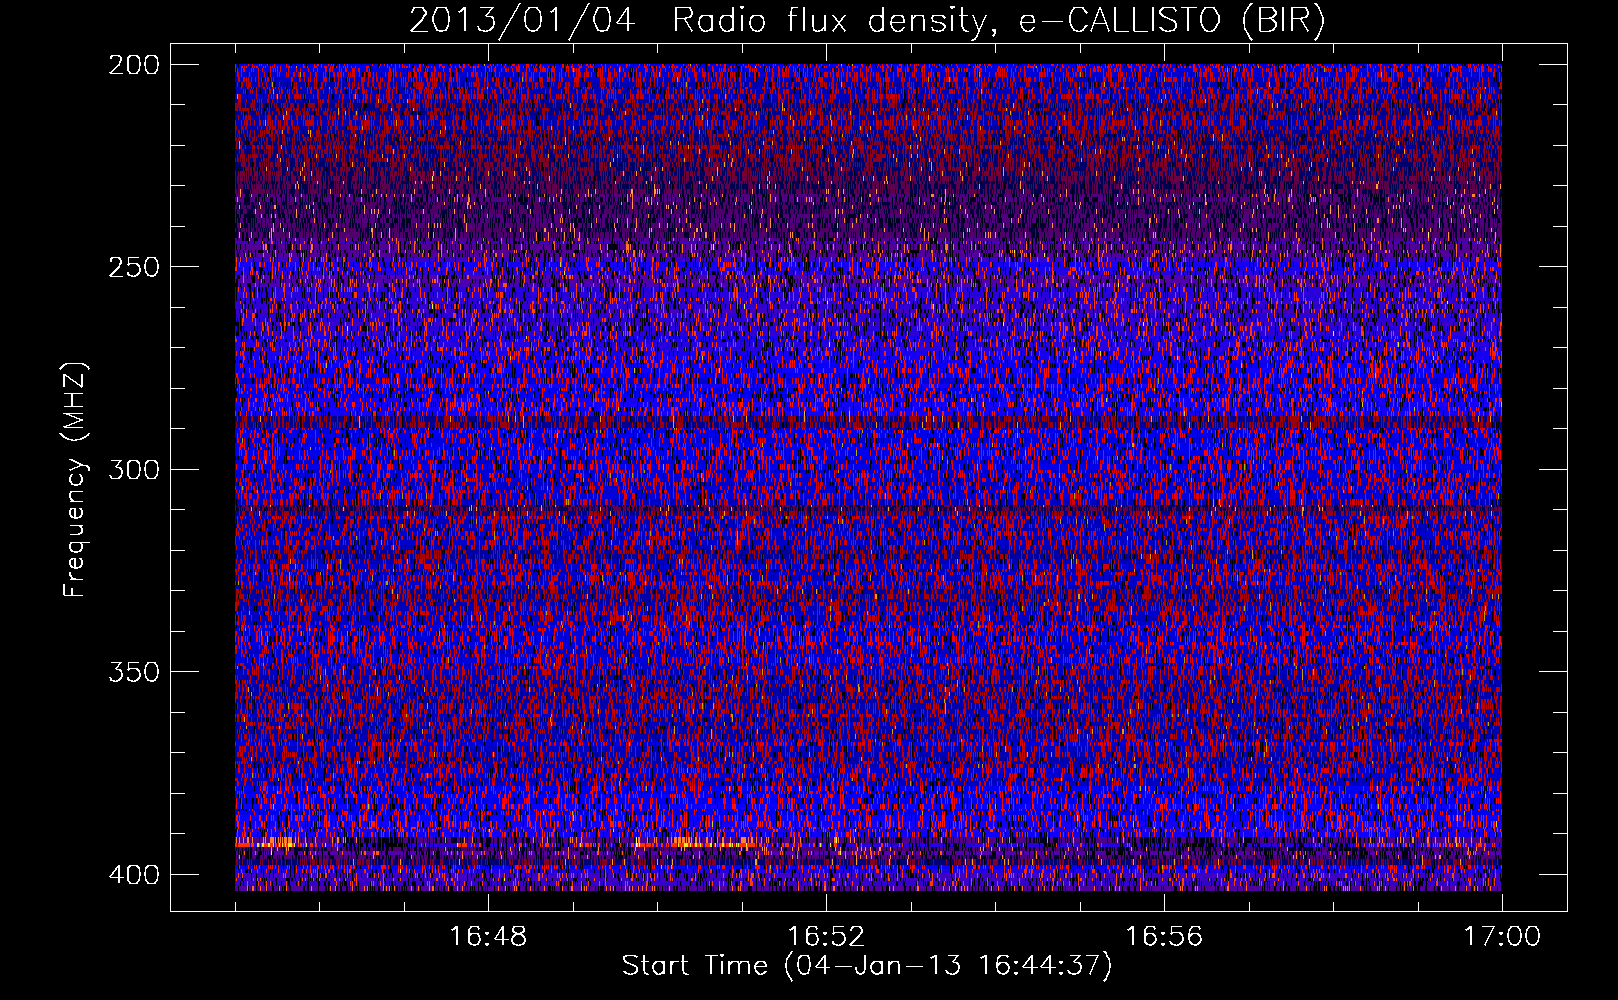
Task: Click the 17:00 time tick label
Action: point(1502,937)
